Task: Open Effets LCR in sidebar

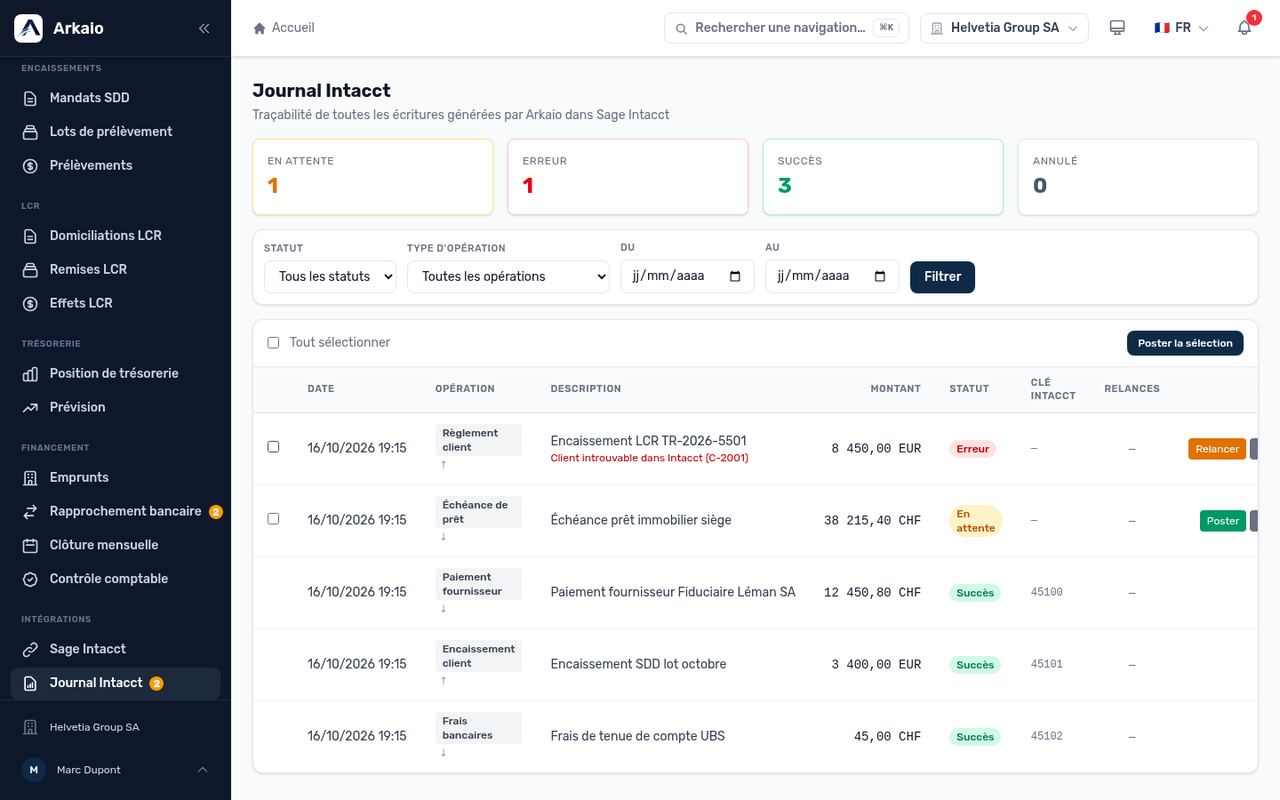Action: [115, 304]
